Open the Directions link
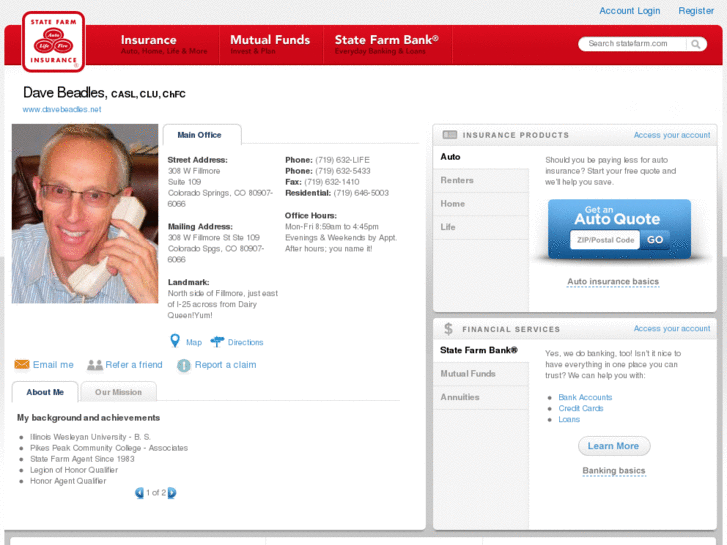The image size is (727, 545). tap(245, 342)
